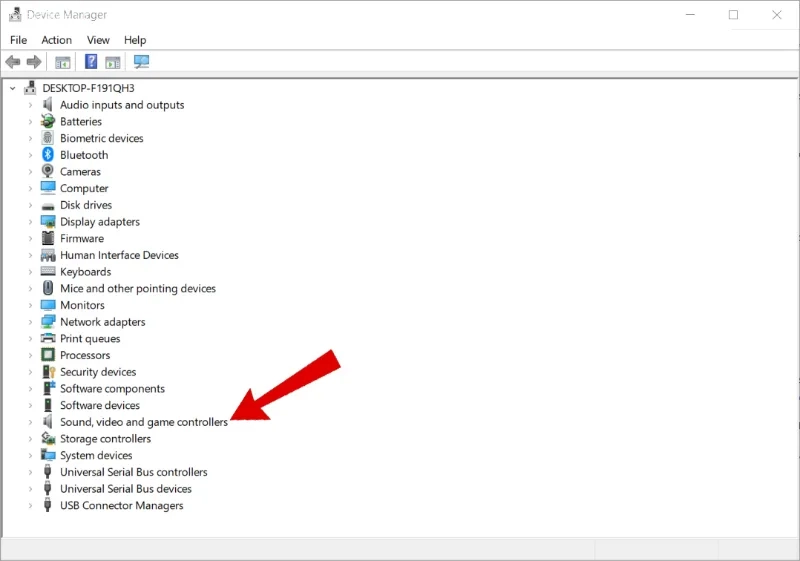Expand the Bluetooth category chevron
Viewport: 800px width, 561px height.
coord(30,155)
